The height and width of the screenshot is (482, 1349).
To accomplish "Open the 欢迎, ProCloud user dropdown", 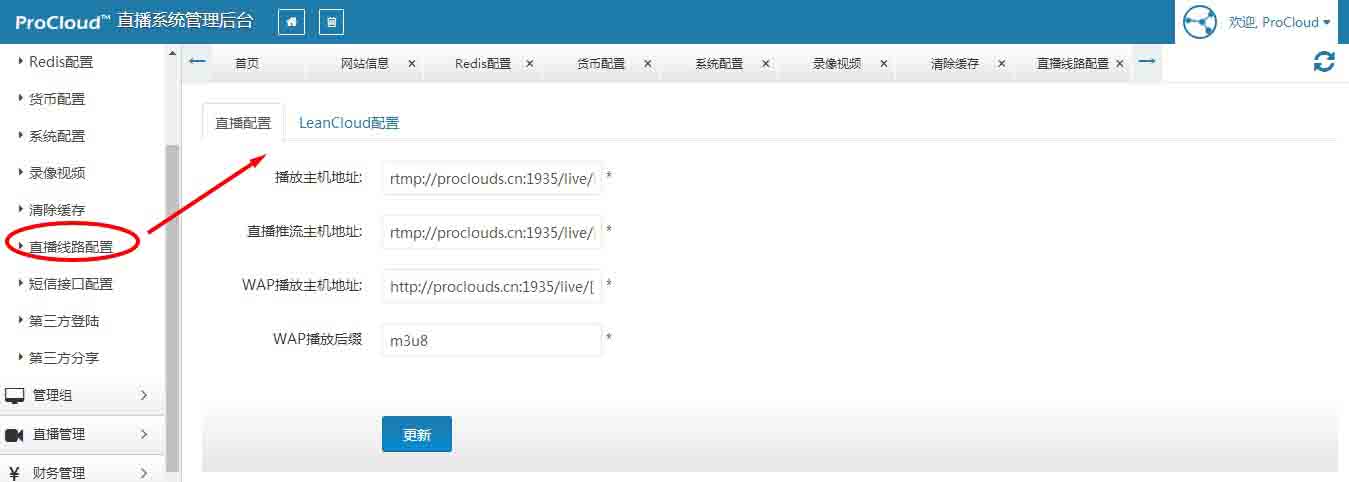I will tap(1279, 22).
